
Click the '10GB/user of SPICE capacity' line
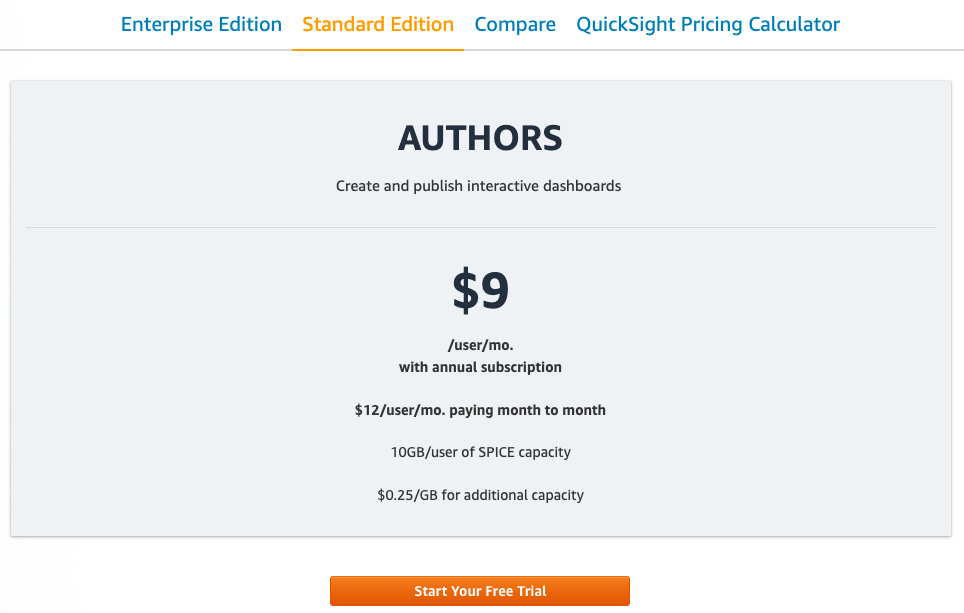pos(481,452)
